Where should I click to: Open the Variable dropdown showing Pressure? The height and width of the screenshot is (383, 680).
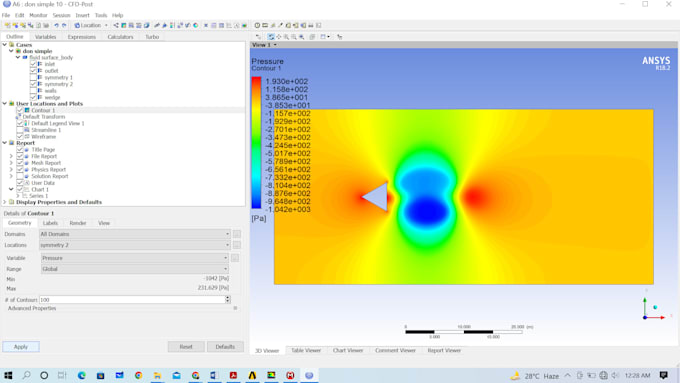click(134, 258)
